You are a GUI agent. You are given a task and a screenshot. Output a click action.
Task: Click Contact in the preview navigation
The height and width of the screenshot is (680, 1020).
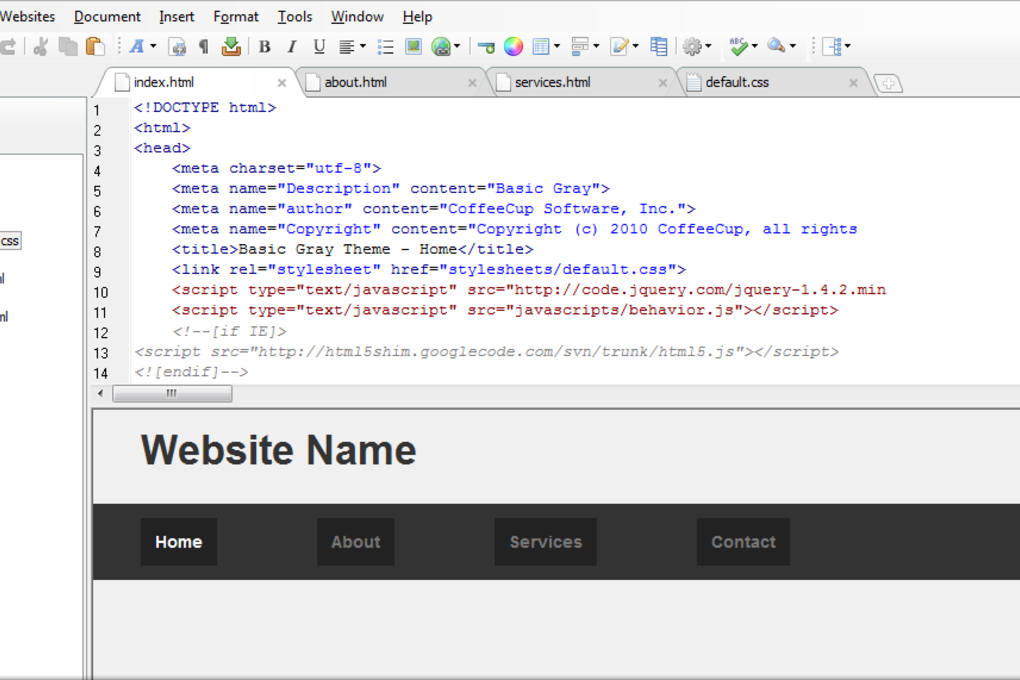click(743, 542)
